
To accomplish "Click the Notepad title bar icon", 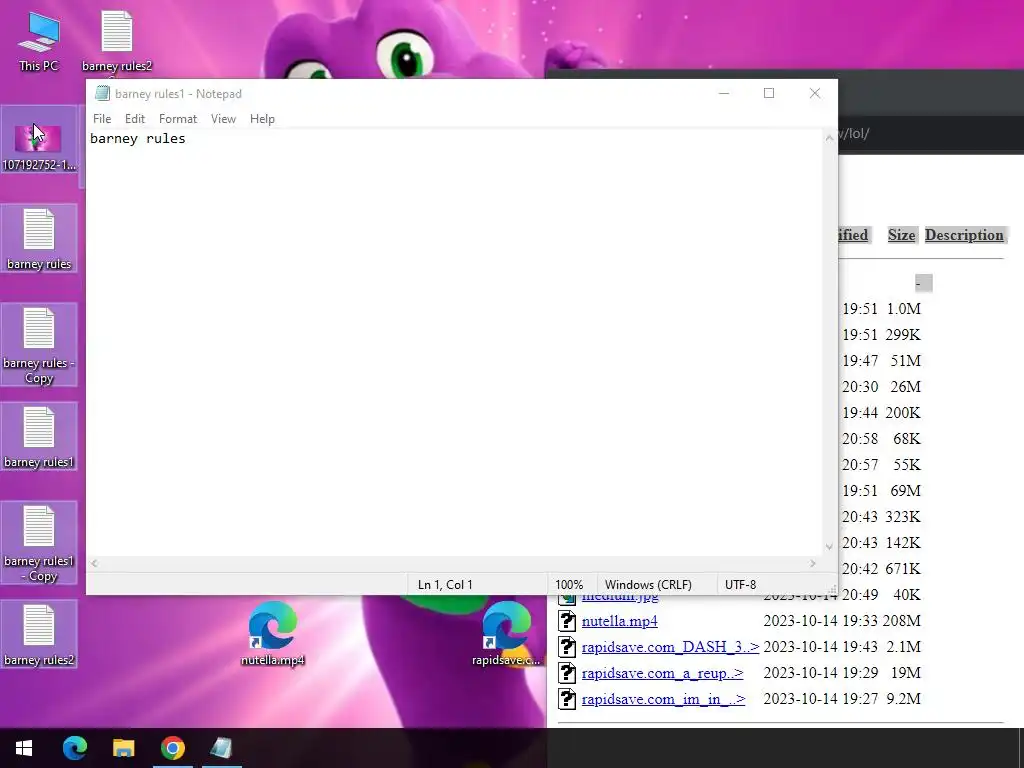I will pyautogui.click(x=102, y=93).
